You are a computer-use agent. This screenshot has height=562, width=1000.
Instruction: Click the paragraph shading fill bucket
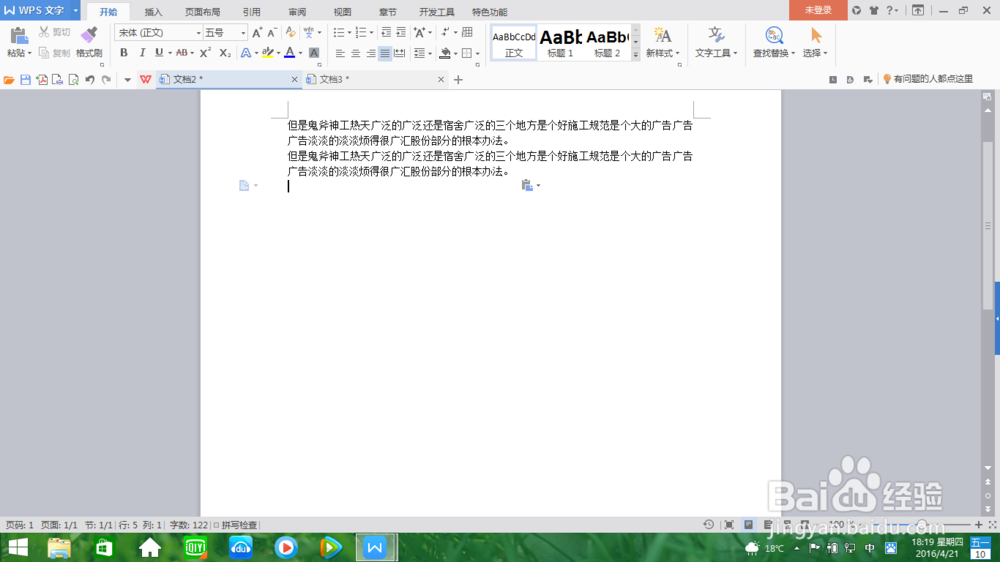[445, 54]
